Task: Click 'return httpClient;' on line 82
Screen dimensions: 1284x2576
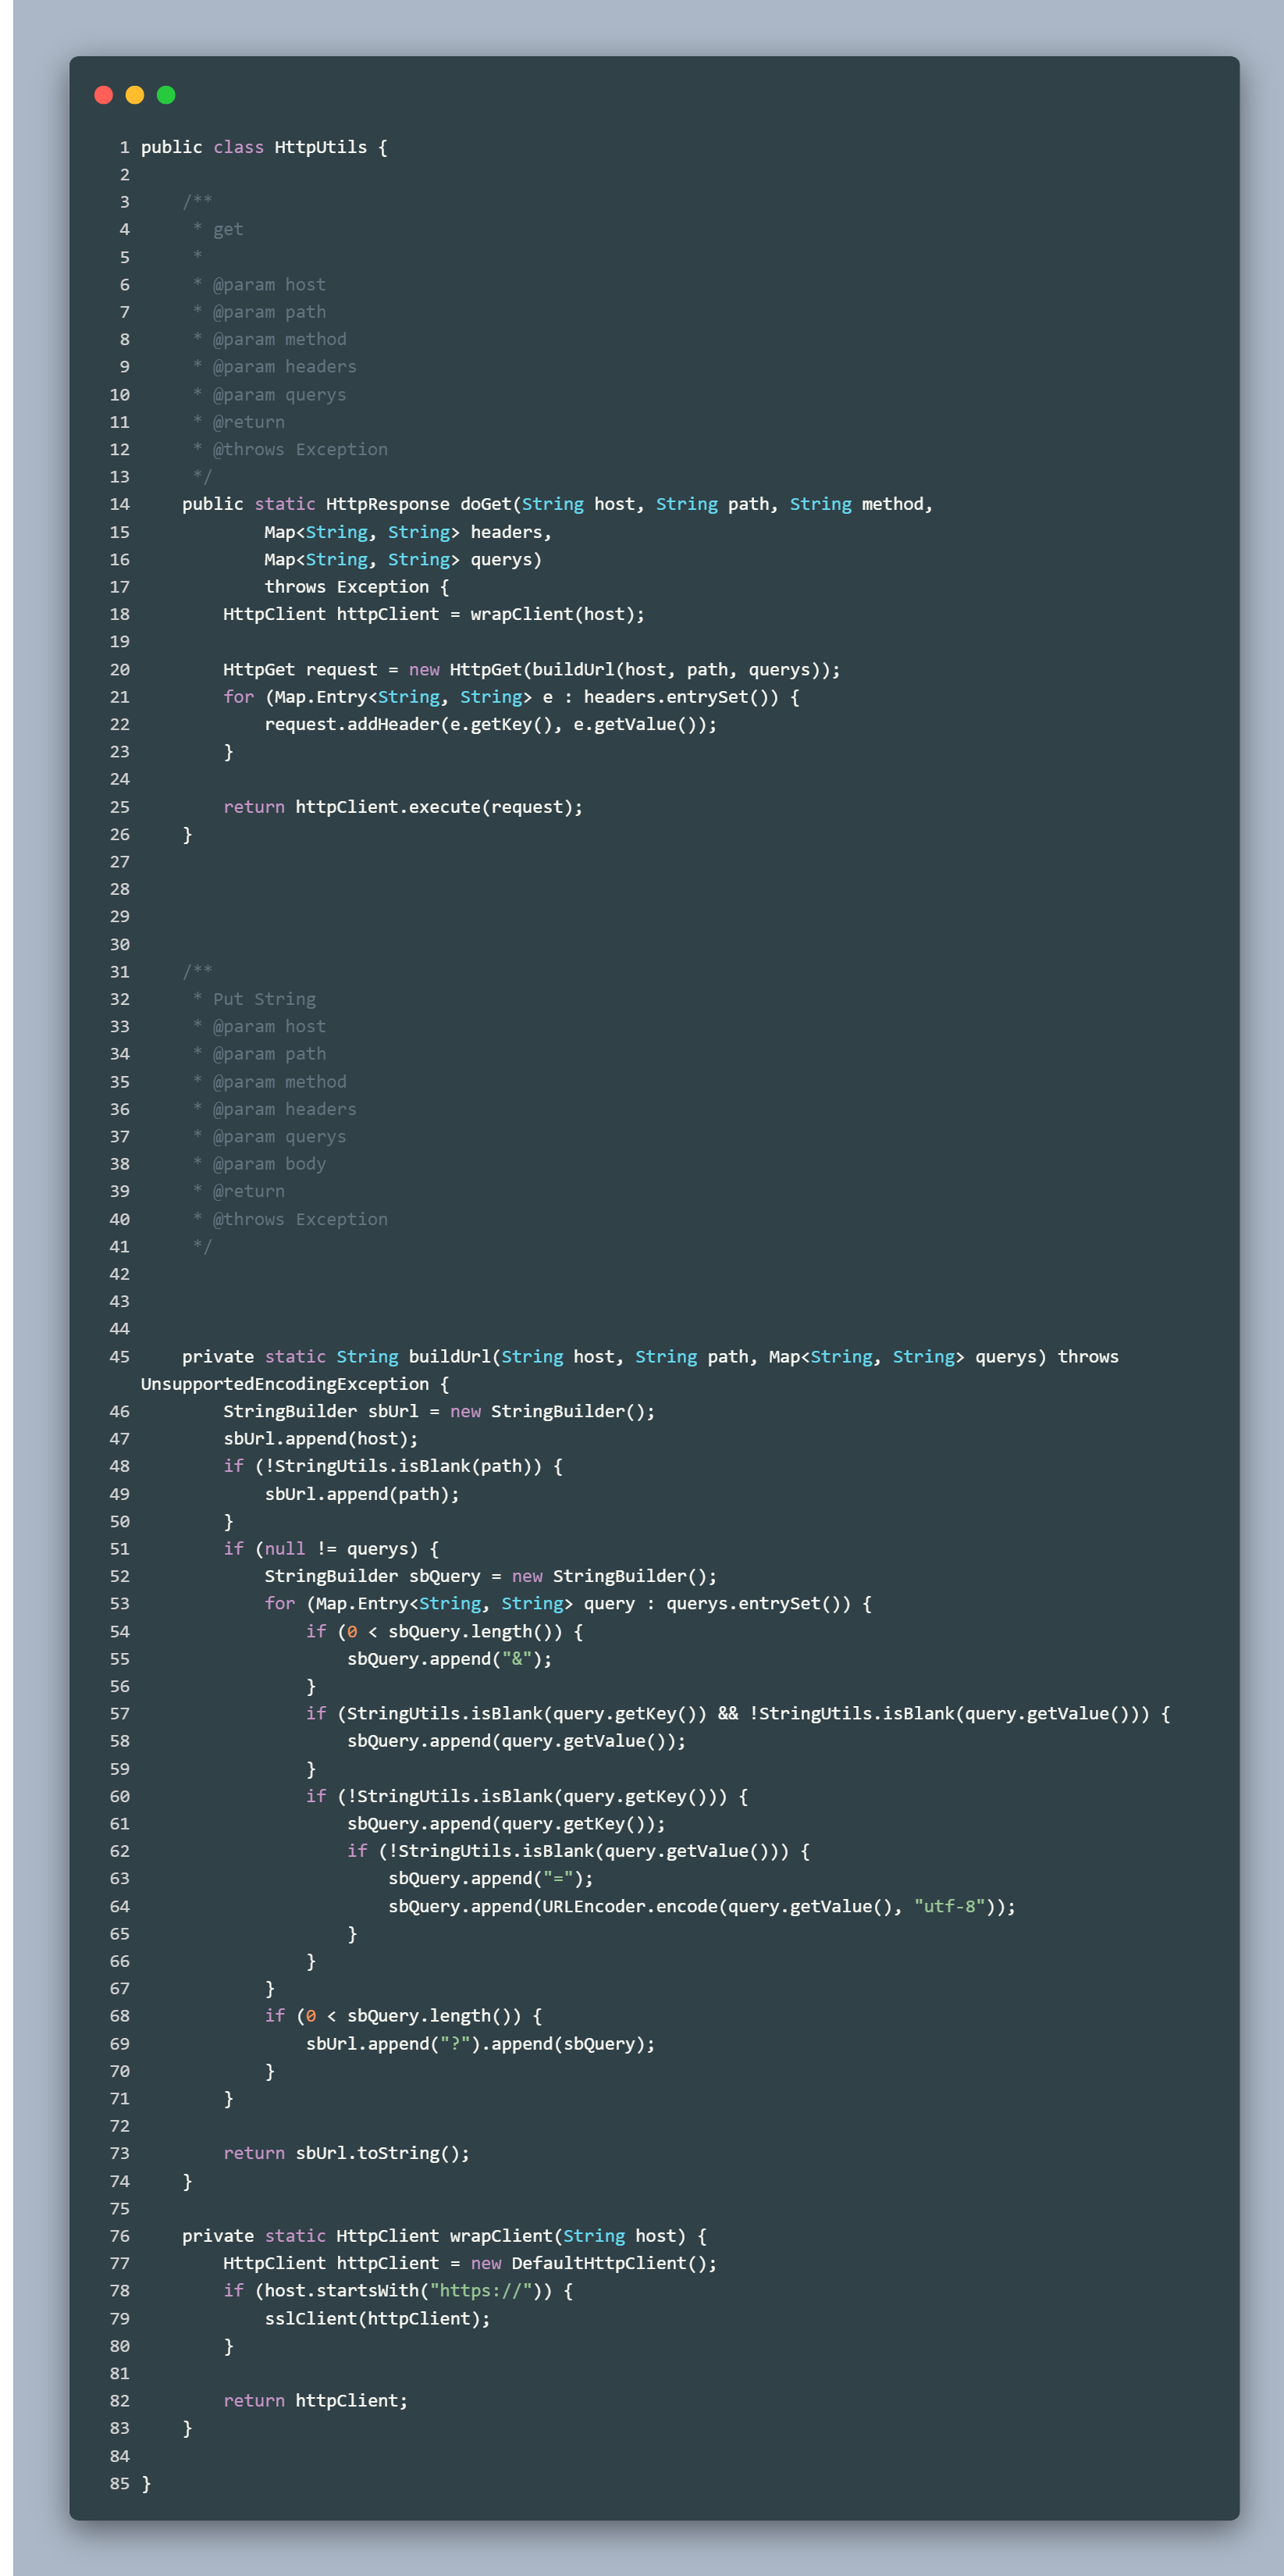Action: (x=315, y=2401)
